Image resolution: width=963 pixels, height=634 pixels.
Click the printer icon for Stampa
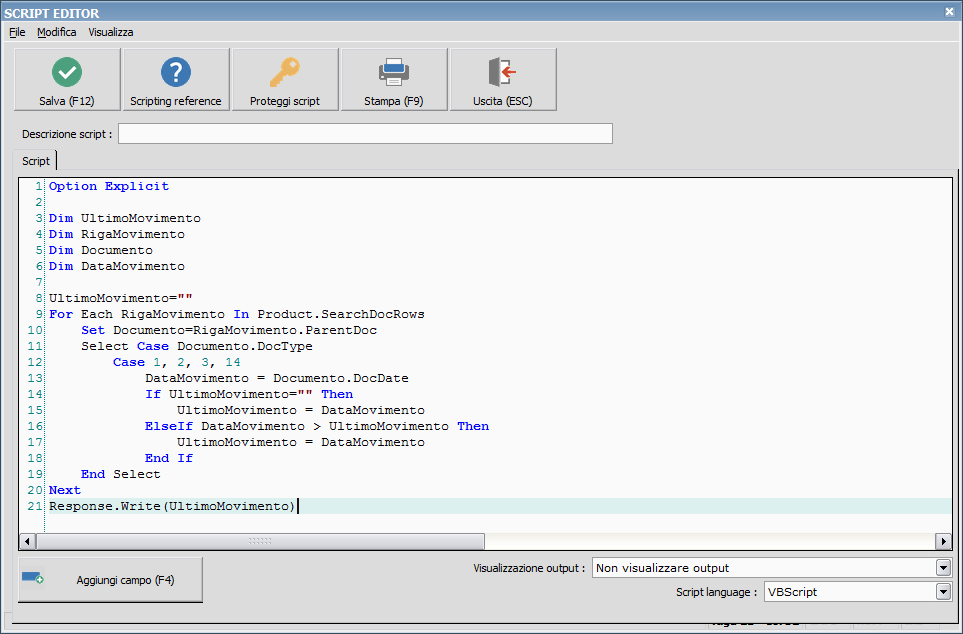click(394, 72)
